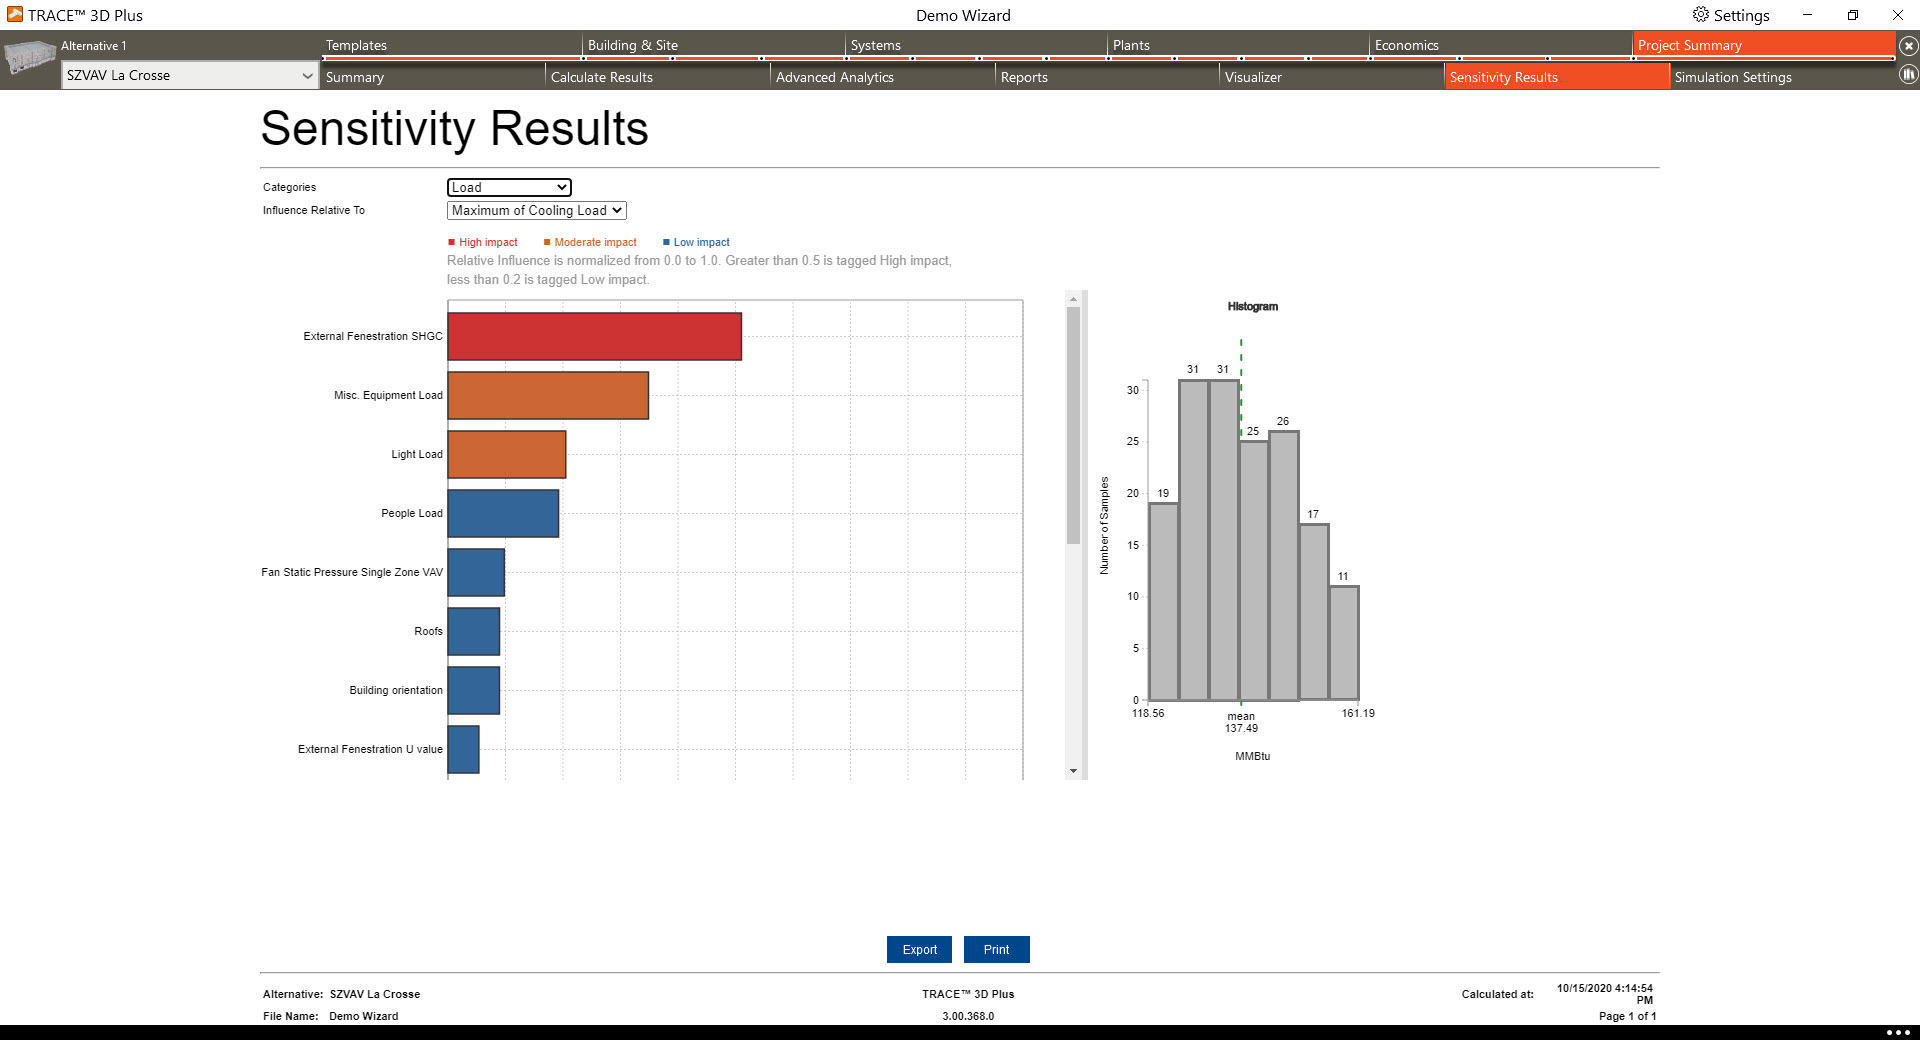This screenshot has height=1040, width=1920.
Task: Open the Categories Load dropdown
Action: coord(509,187)
